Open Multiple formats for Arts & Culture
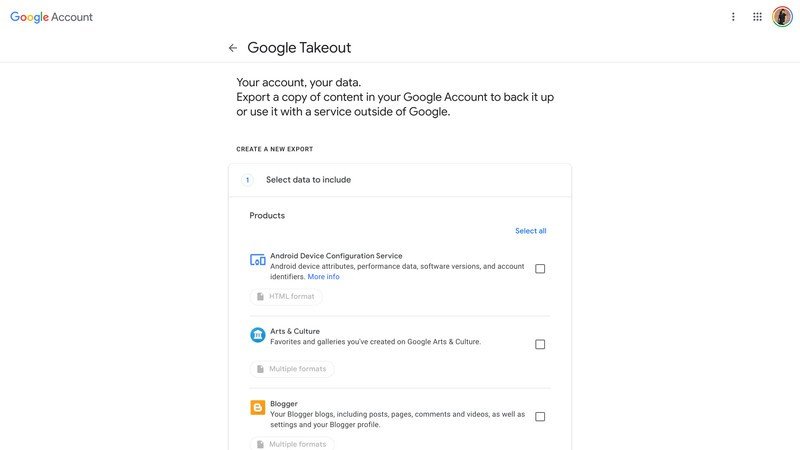800x450 pixels. (292, 369)
